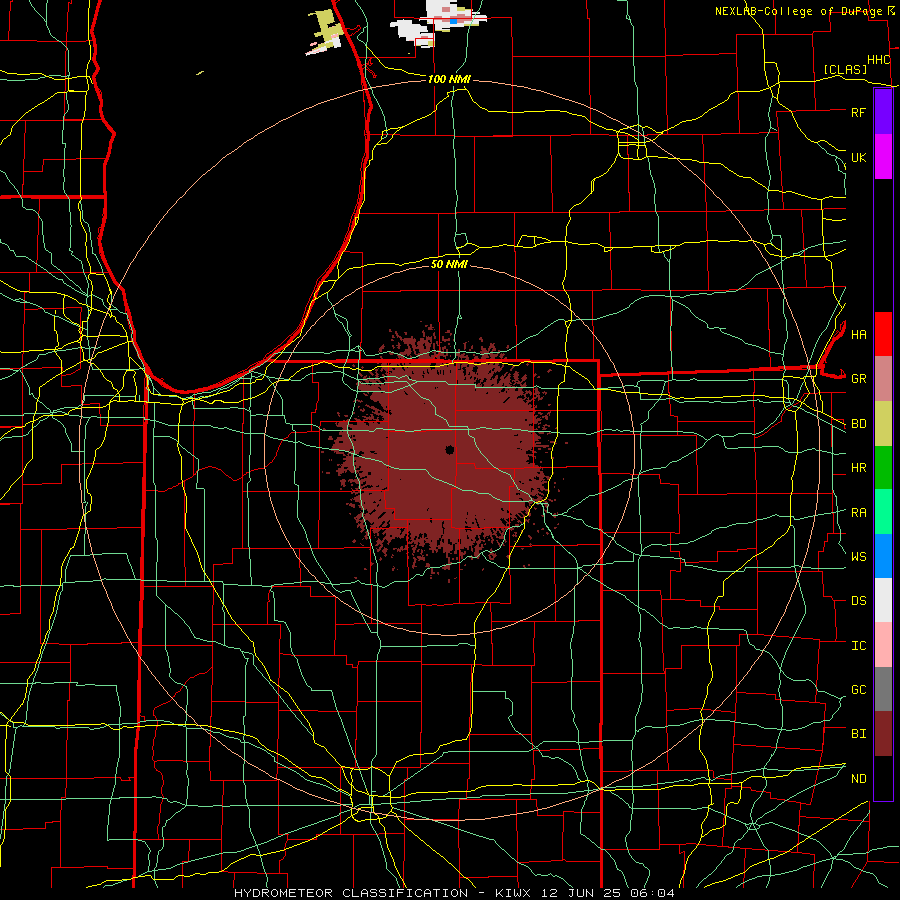Screen dimensions: 900x900
Task: Select the red HA legend swatch
Action: 883,334
